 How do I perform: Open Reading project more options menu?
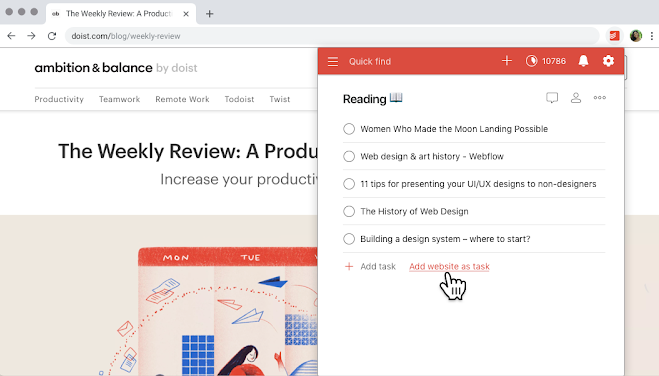coord(600,97)
